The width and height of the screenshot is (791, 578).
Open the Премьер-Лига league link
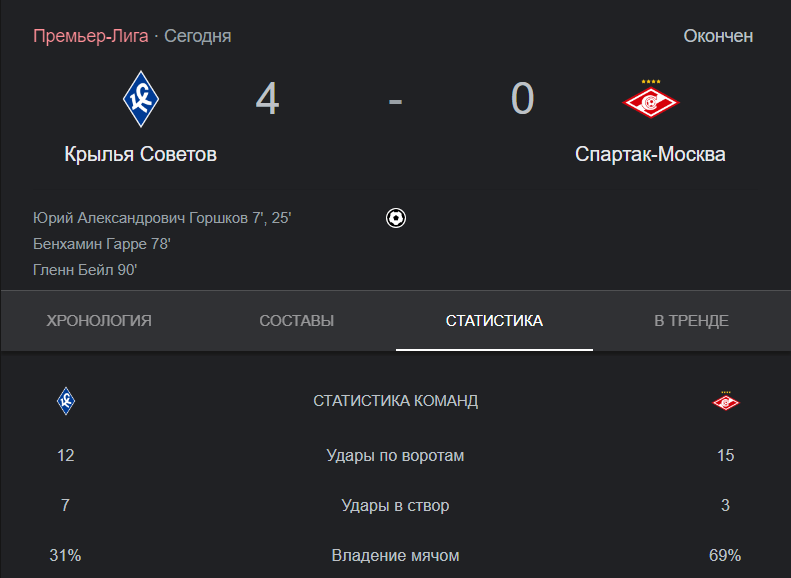(91, 36)
